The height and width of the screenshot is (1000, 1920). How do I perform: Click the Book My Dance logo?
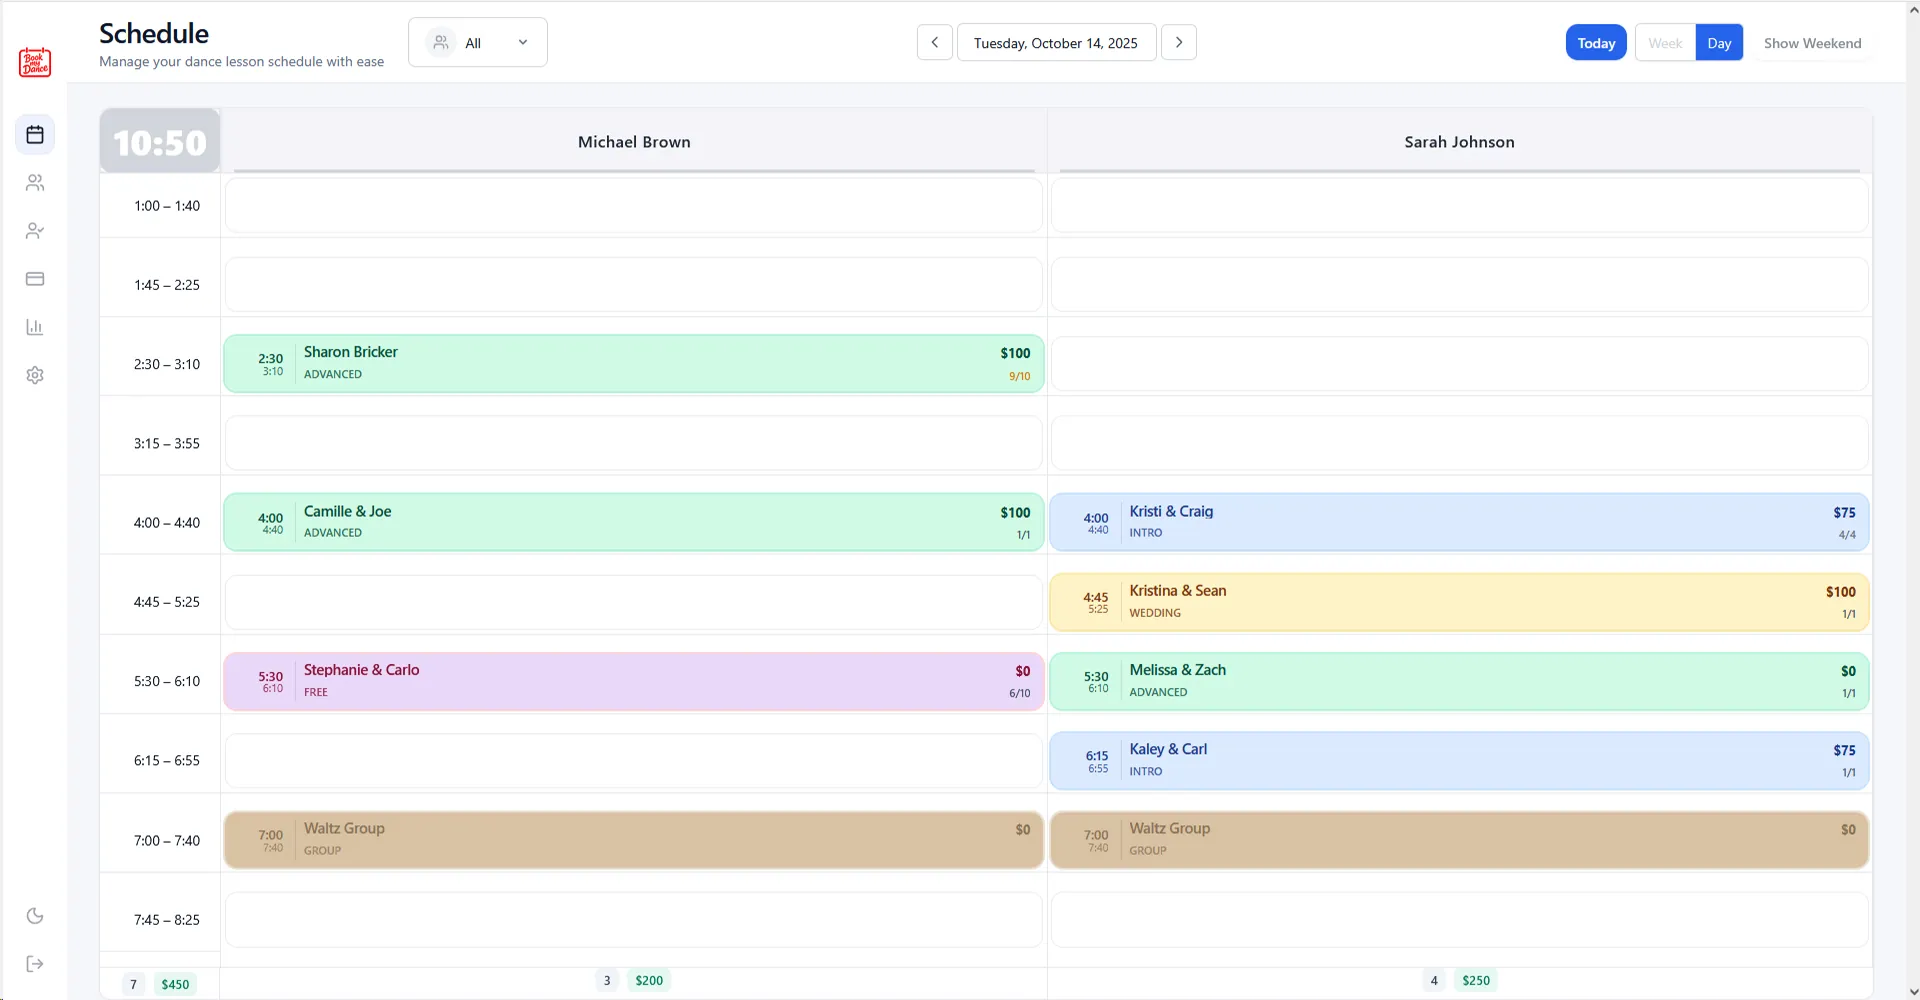tap(35, 63)
